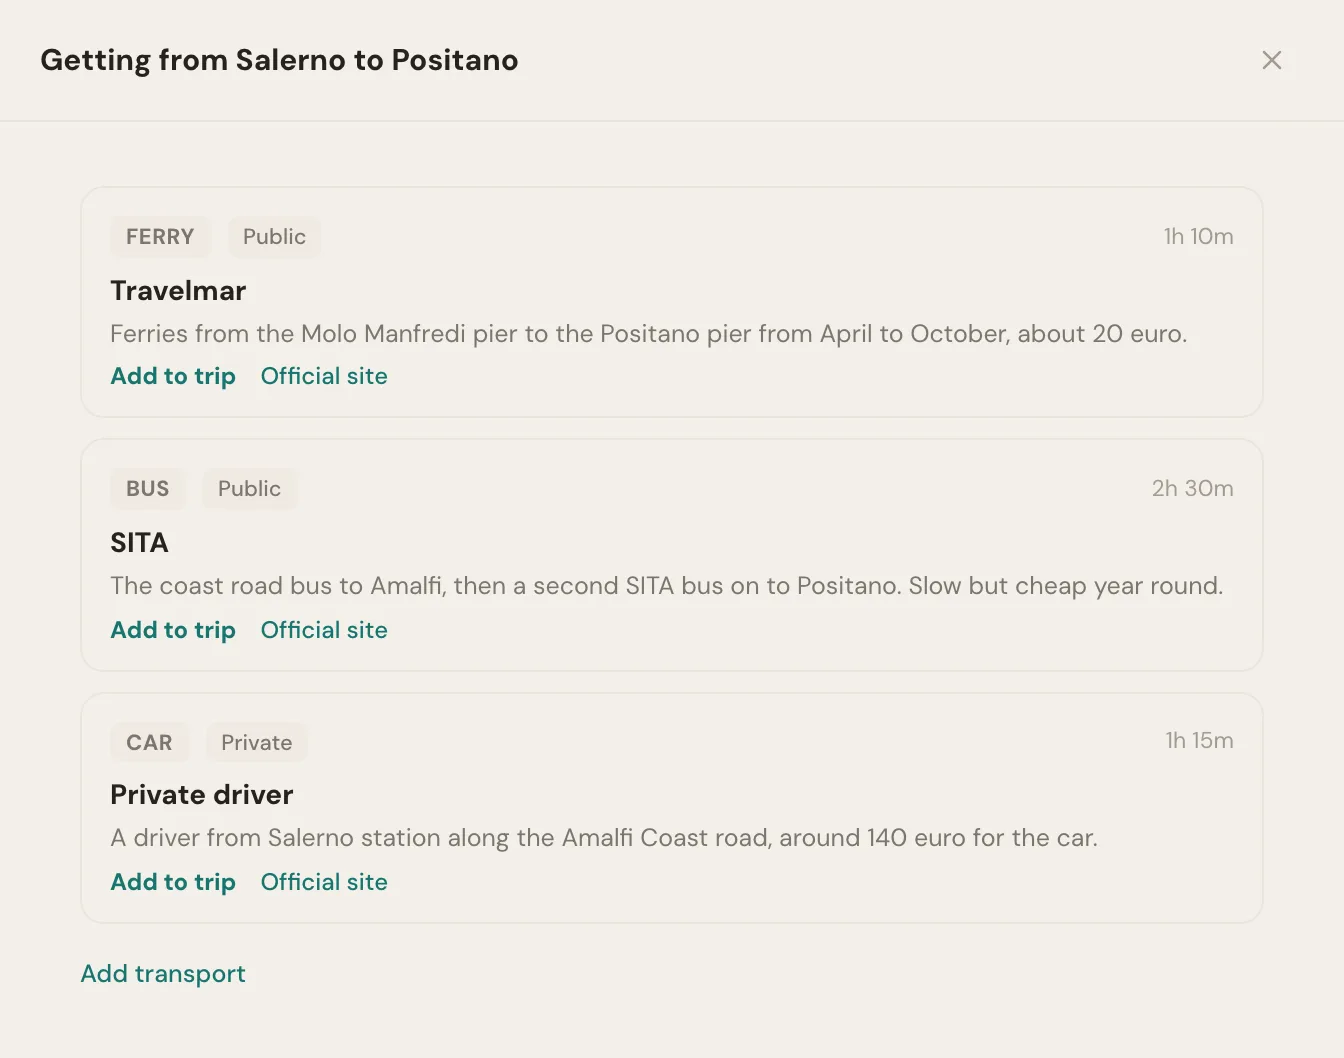
Task: Open the SITA official site link
Action: coord(324,630)
